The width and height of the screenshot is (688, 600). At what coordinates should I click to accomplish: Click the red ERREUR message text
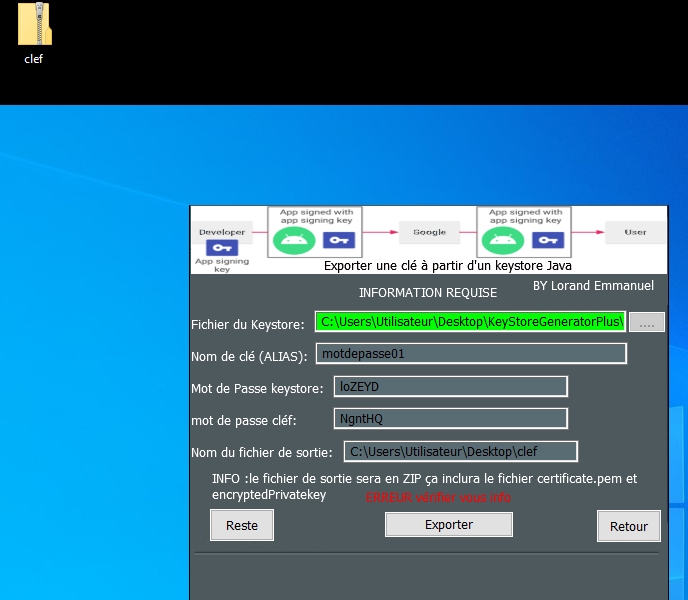pos(438,497)
